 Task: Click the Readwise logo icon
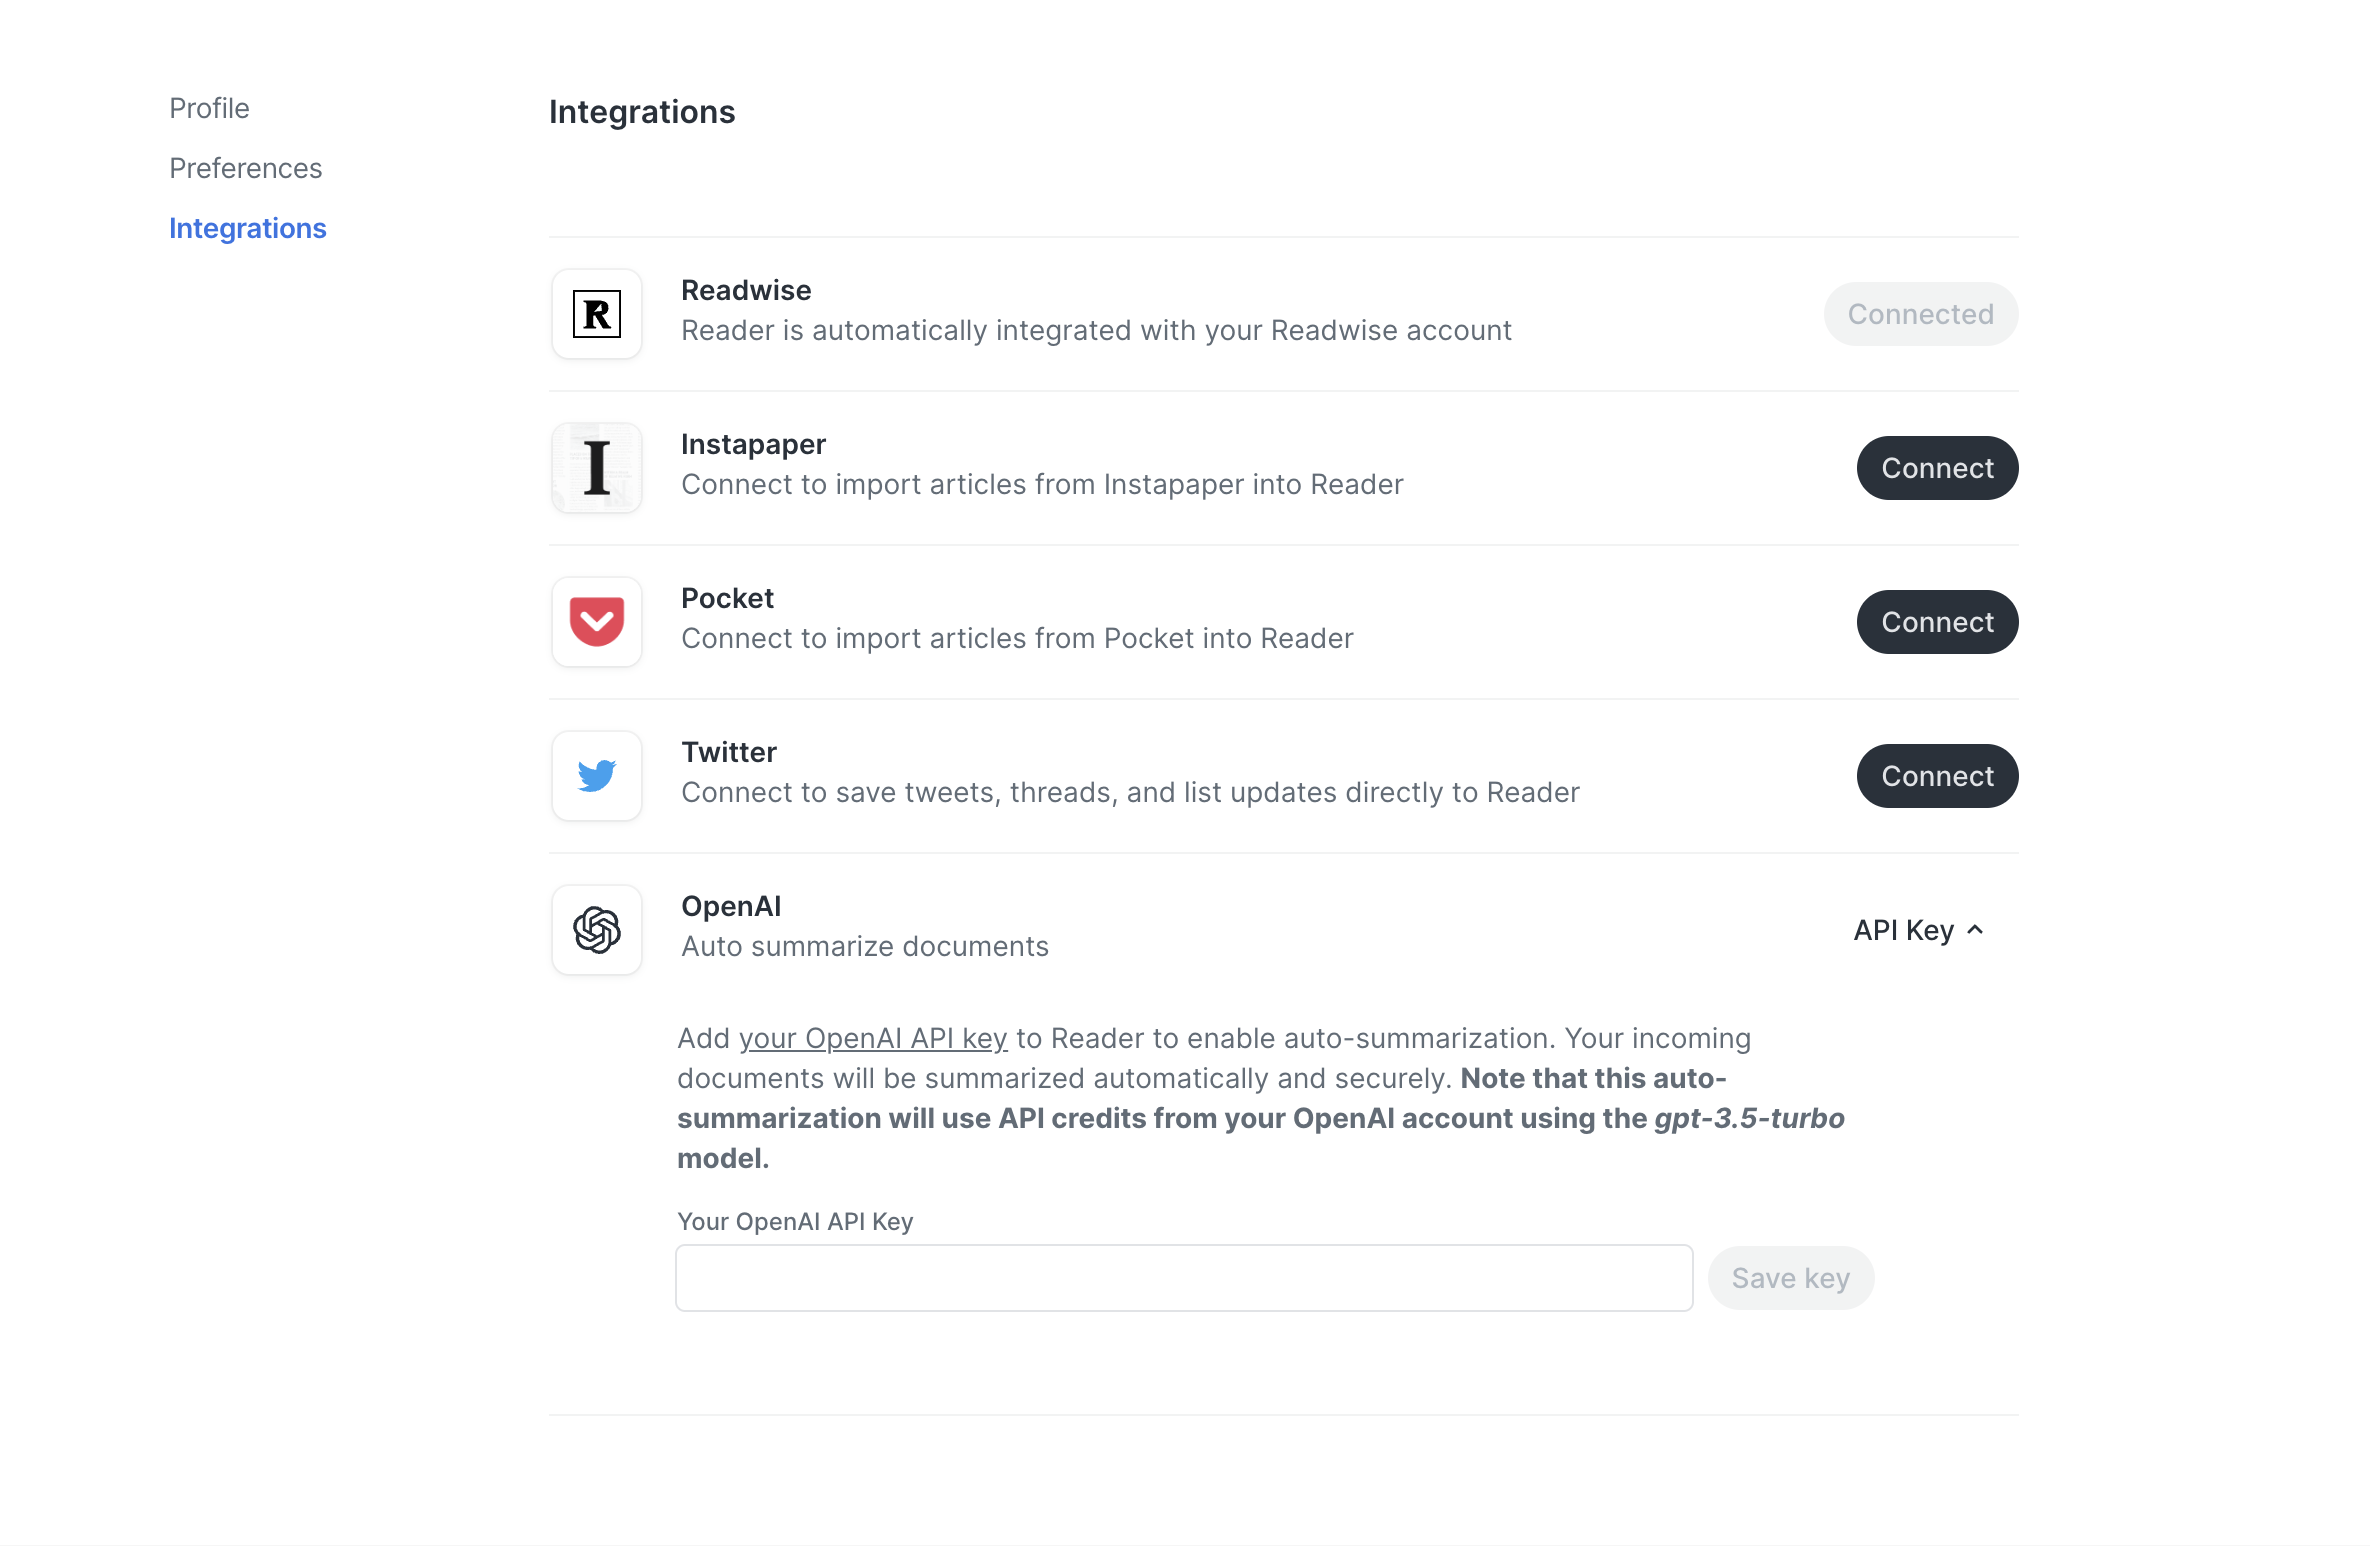coord(597,314)
